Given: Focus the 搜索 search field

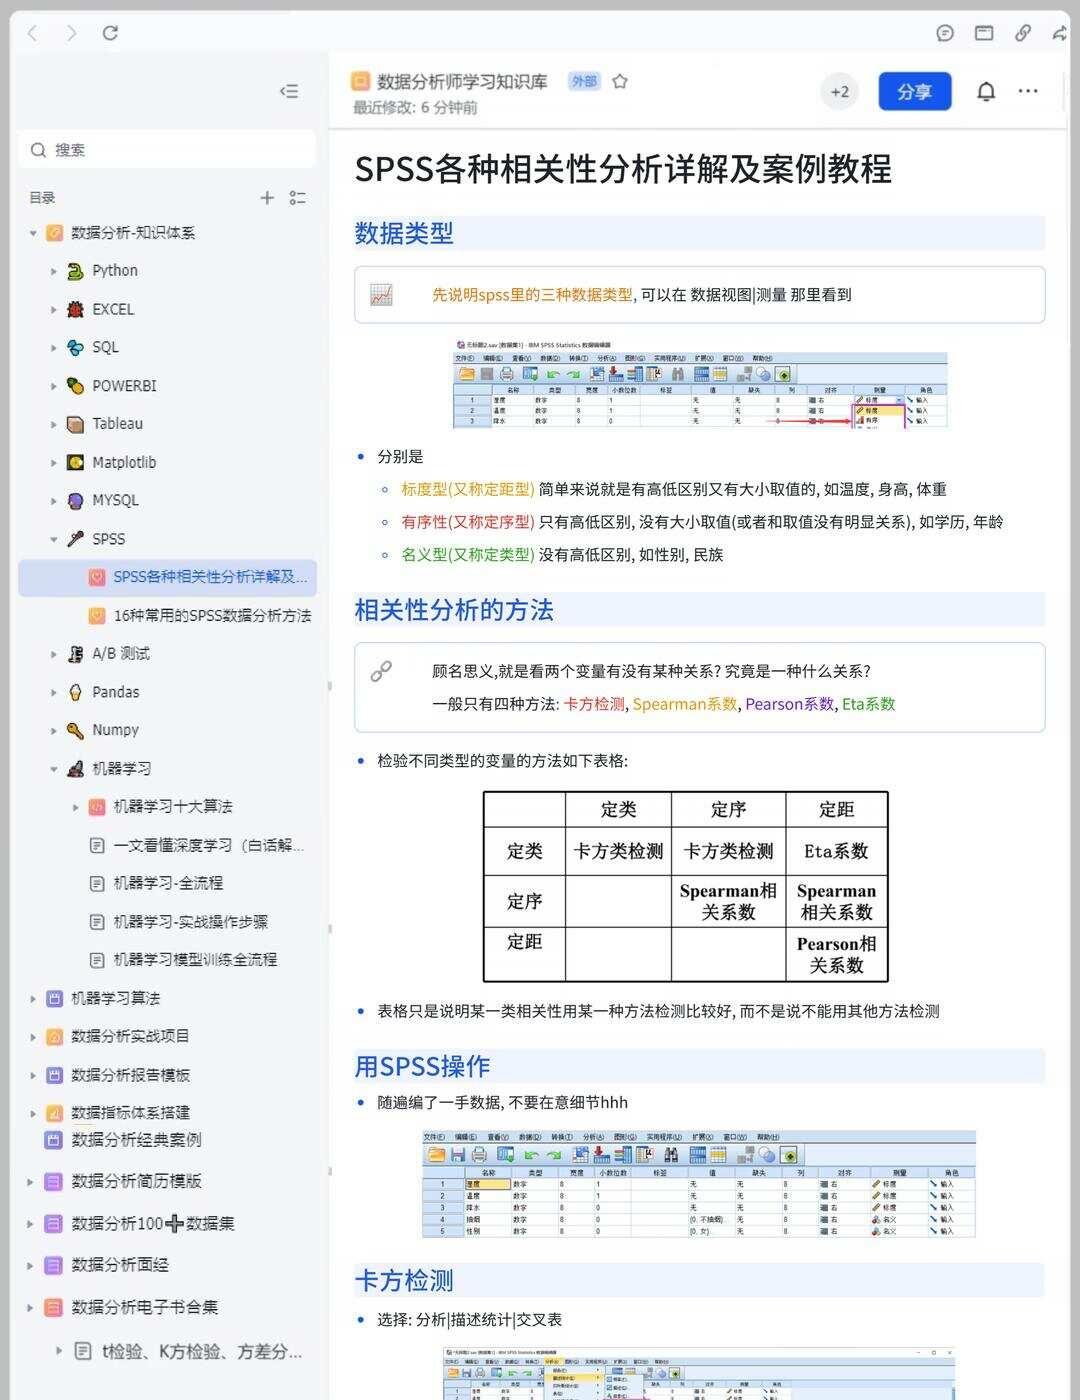Looking at the screenshot, I should click(x=168, y=150).
